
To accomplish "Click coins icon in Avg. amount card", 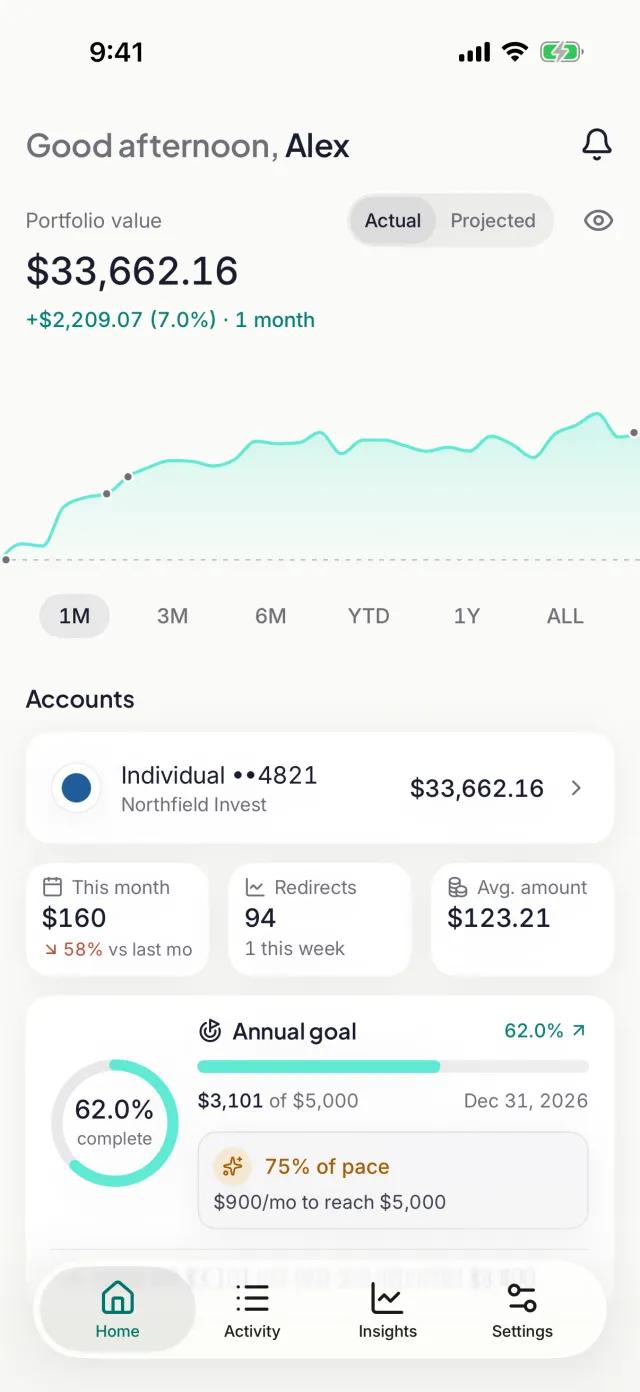I will (457, 887).
